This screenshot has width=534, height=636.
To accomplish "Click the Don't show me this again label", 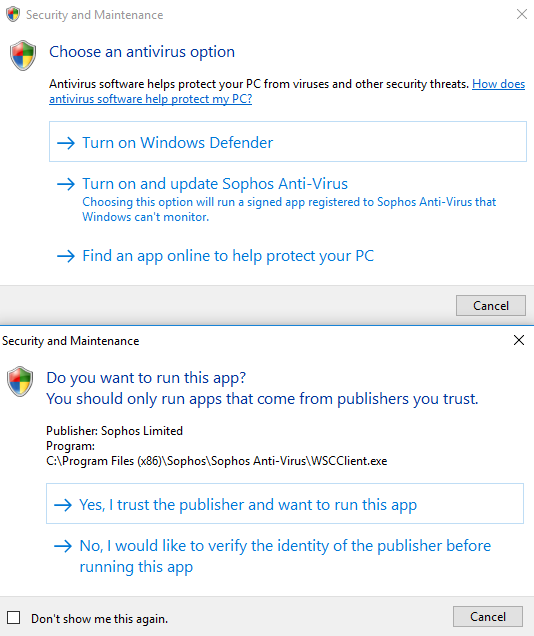I will click(99, 619).
